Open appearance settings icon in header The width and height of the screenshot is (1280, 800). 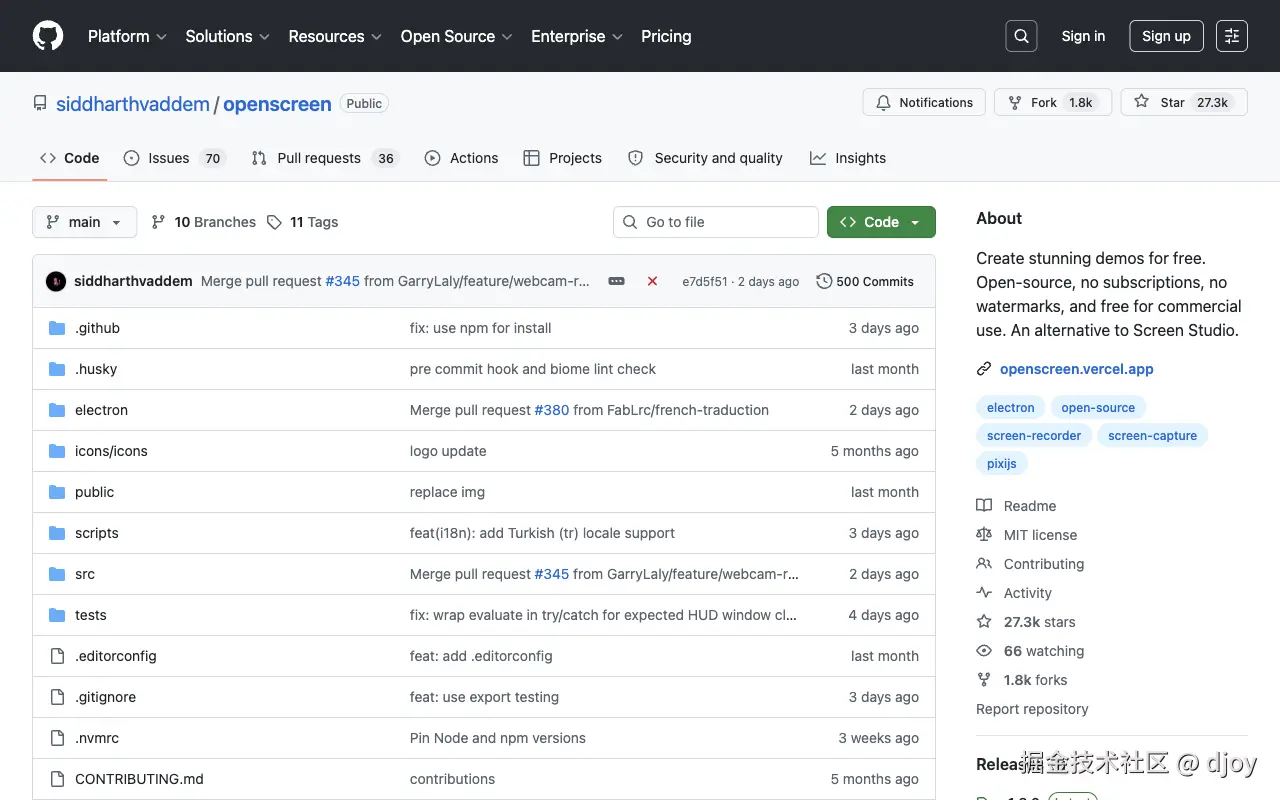pyautogui.click(x=1232, y=36)
